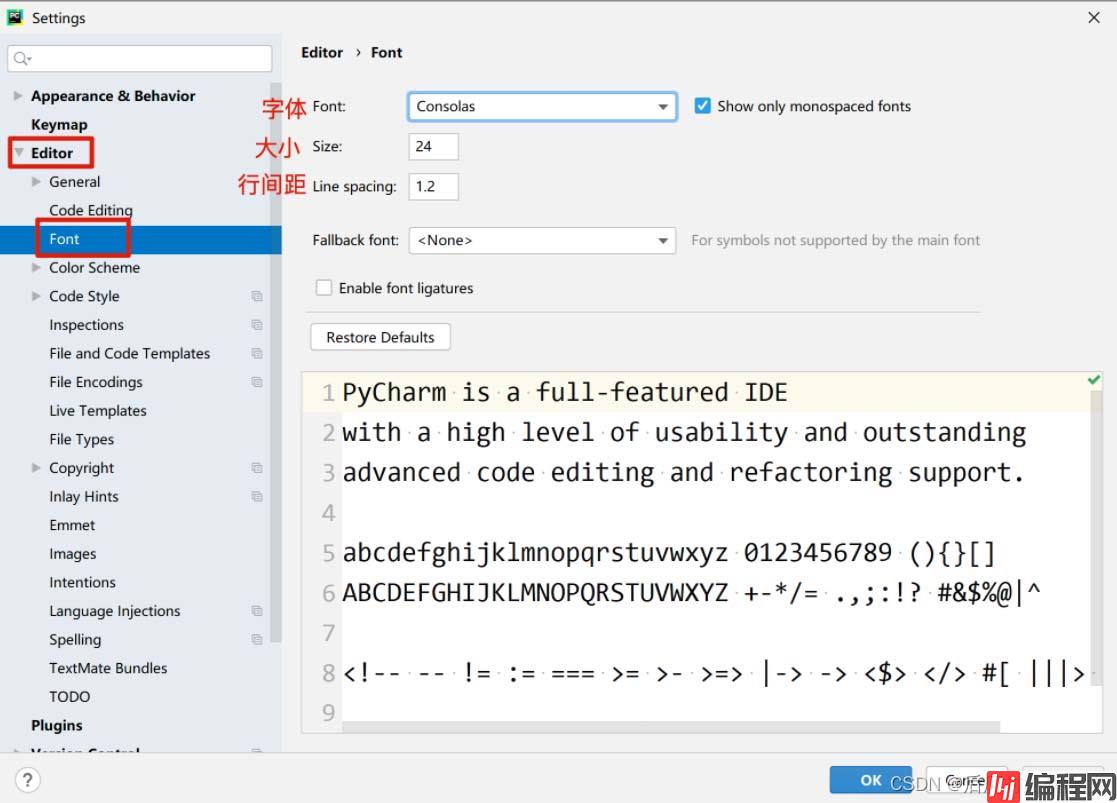
Task: Collapse the Editor section arrow
Action: [x=19, y=153]
